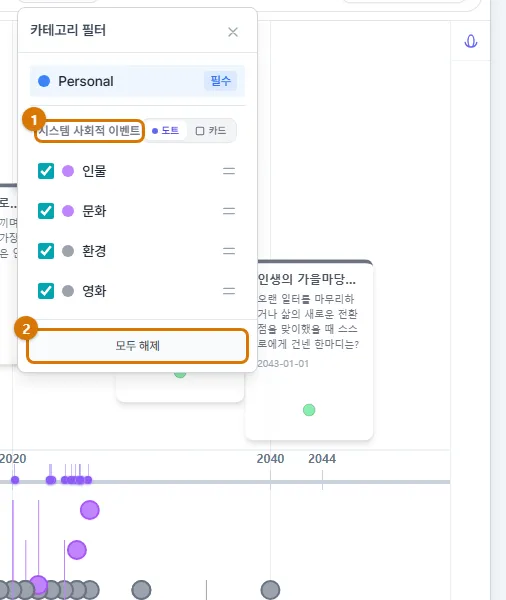Viewport: 506px width, 600px height.
Task: Click the 카테고리 필터 title
Action: (x=68, y=30)
